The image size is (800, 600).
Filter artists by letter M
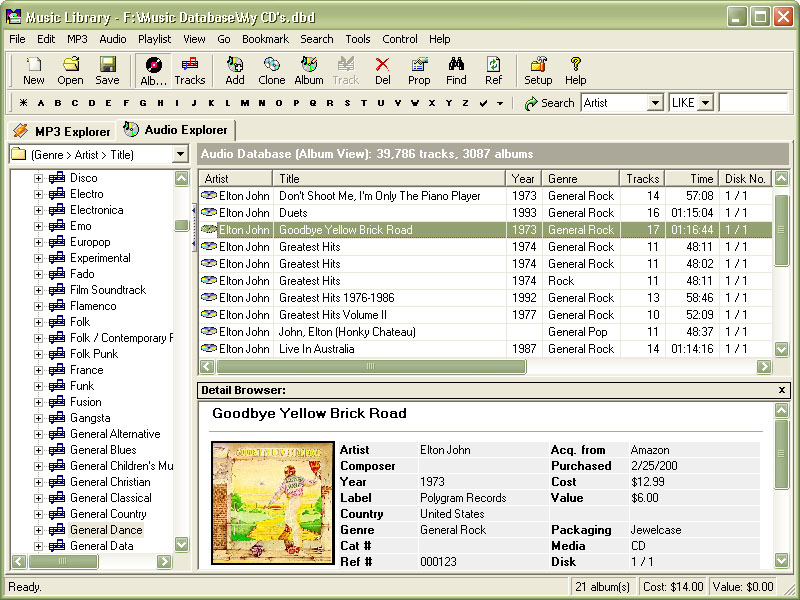click(x=245, y=103)
